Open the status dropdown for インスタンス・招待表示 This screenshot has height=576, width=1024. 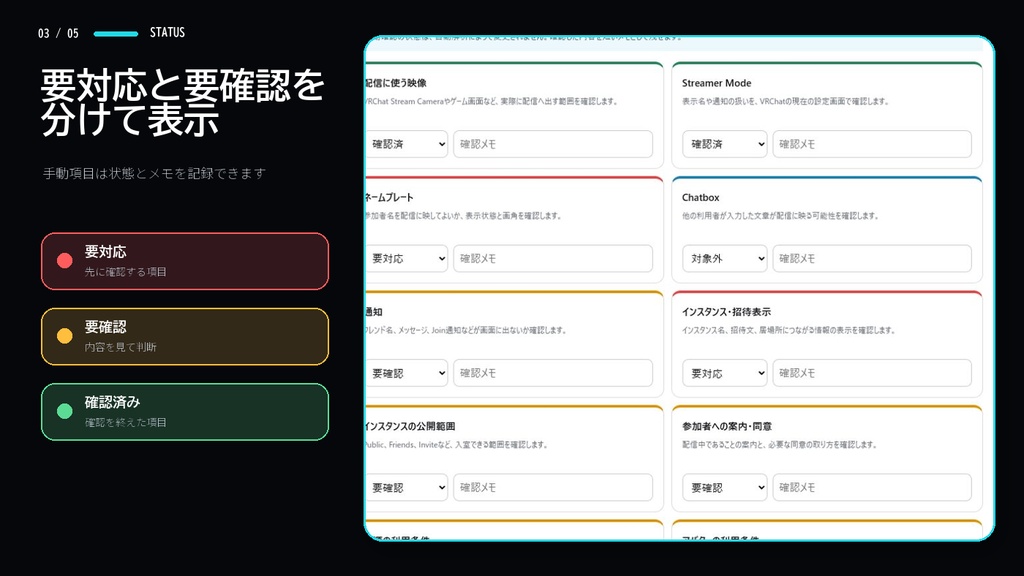[x=725, y=373]
